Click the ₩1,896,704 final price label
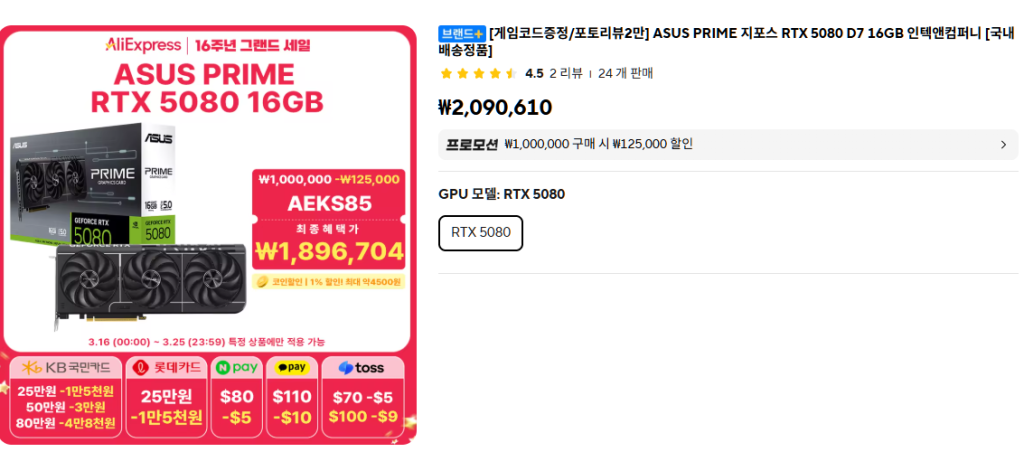The image size is (1024, 452). pyautogui.click(x=329, y=251)
